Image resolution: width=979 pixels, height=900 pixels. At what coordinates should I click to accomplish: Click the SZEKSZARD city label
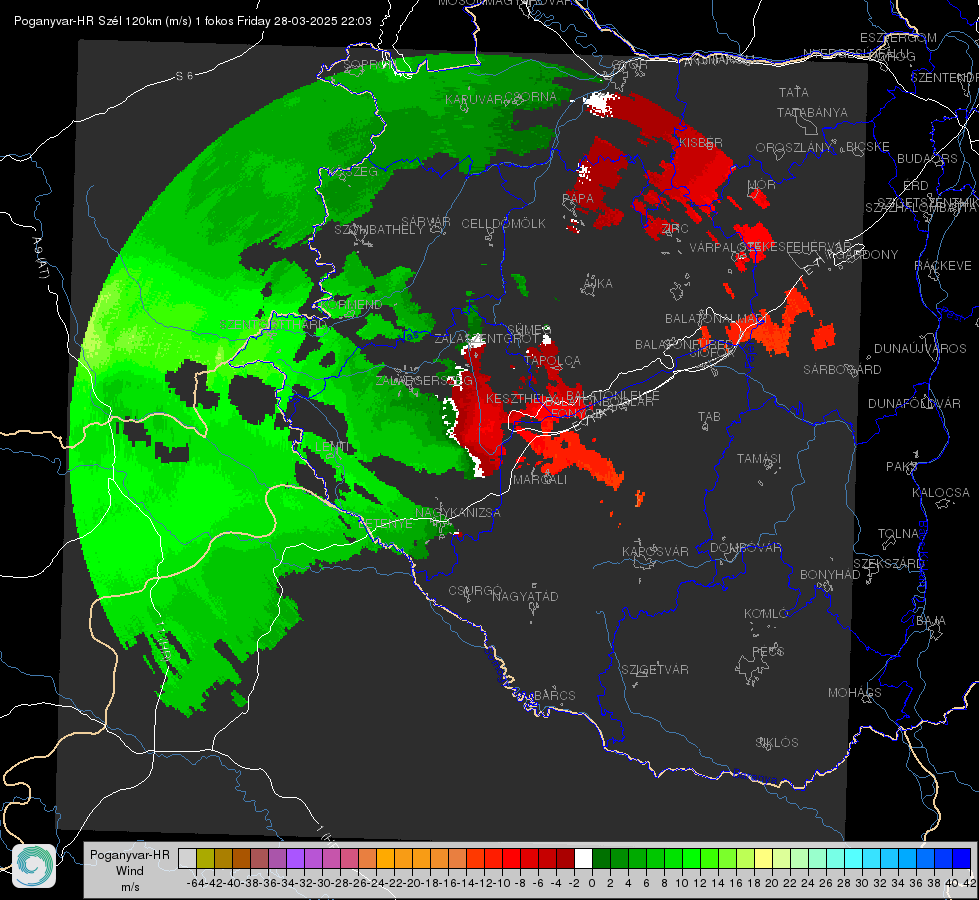(x=888, y=564)
